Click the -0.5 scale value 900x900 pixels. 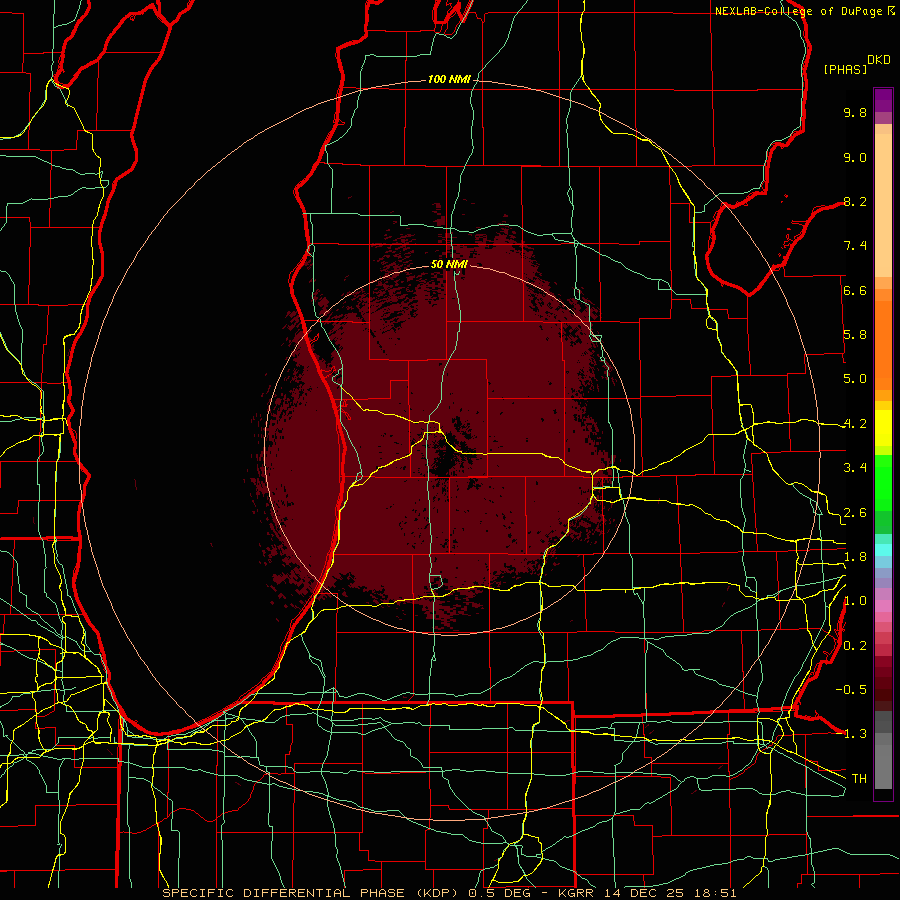click(x=851, y=690)
